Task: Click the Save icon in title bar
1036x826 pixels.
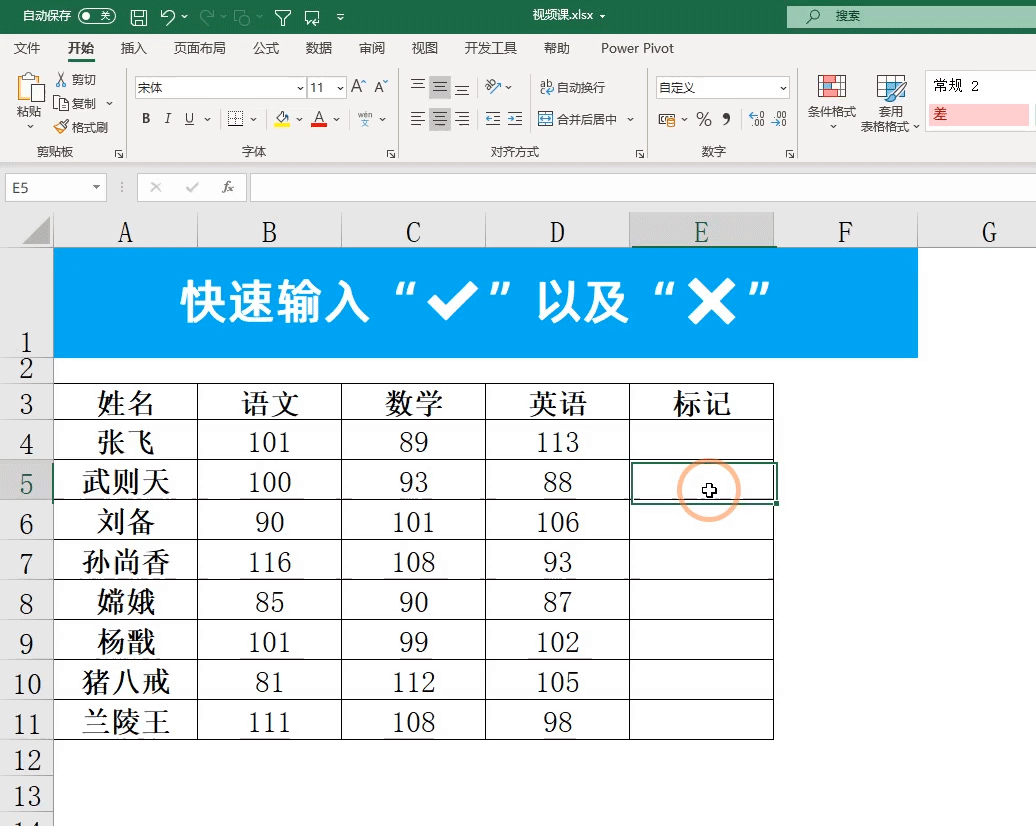Action: tap(139, 17)
